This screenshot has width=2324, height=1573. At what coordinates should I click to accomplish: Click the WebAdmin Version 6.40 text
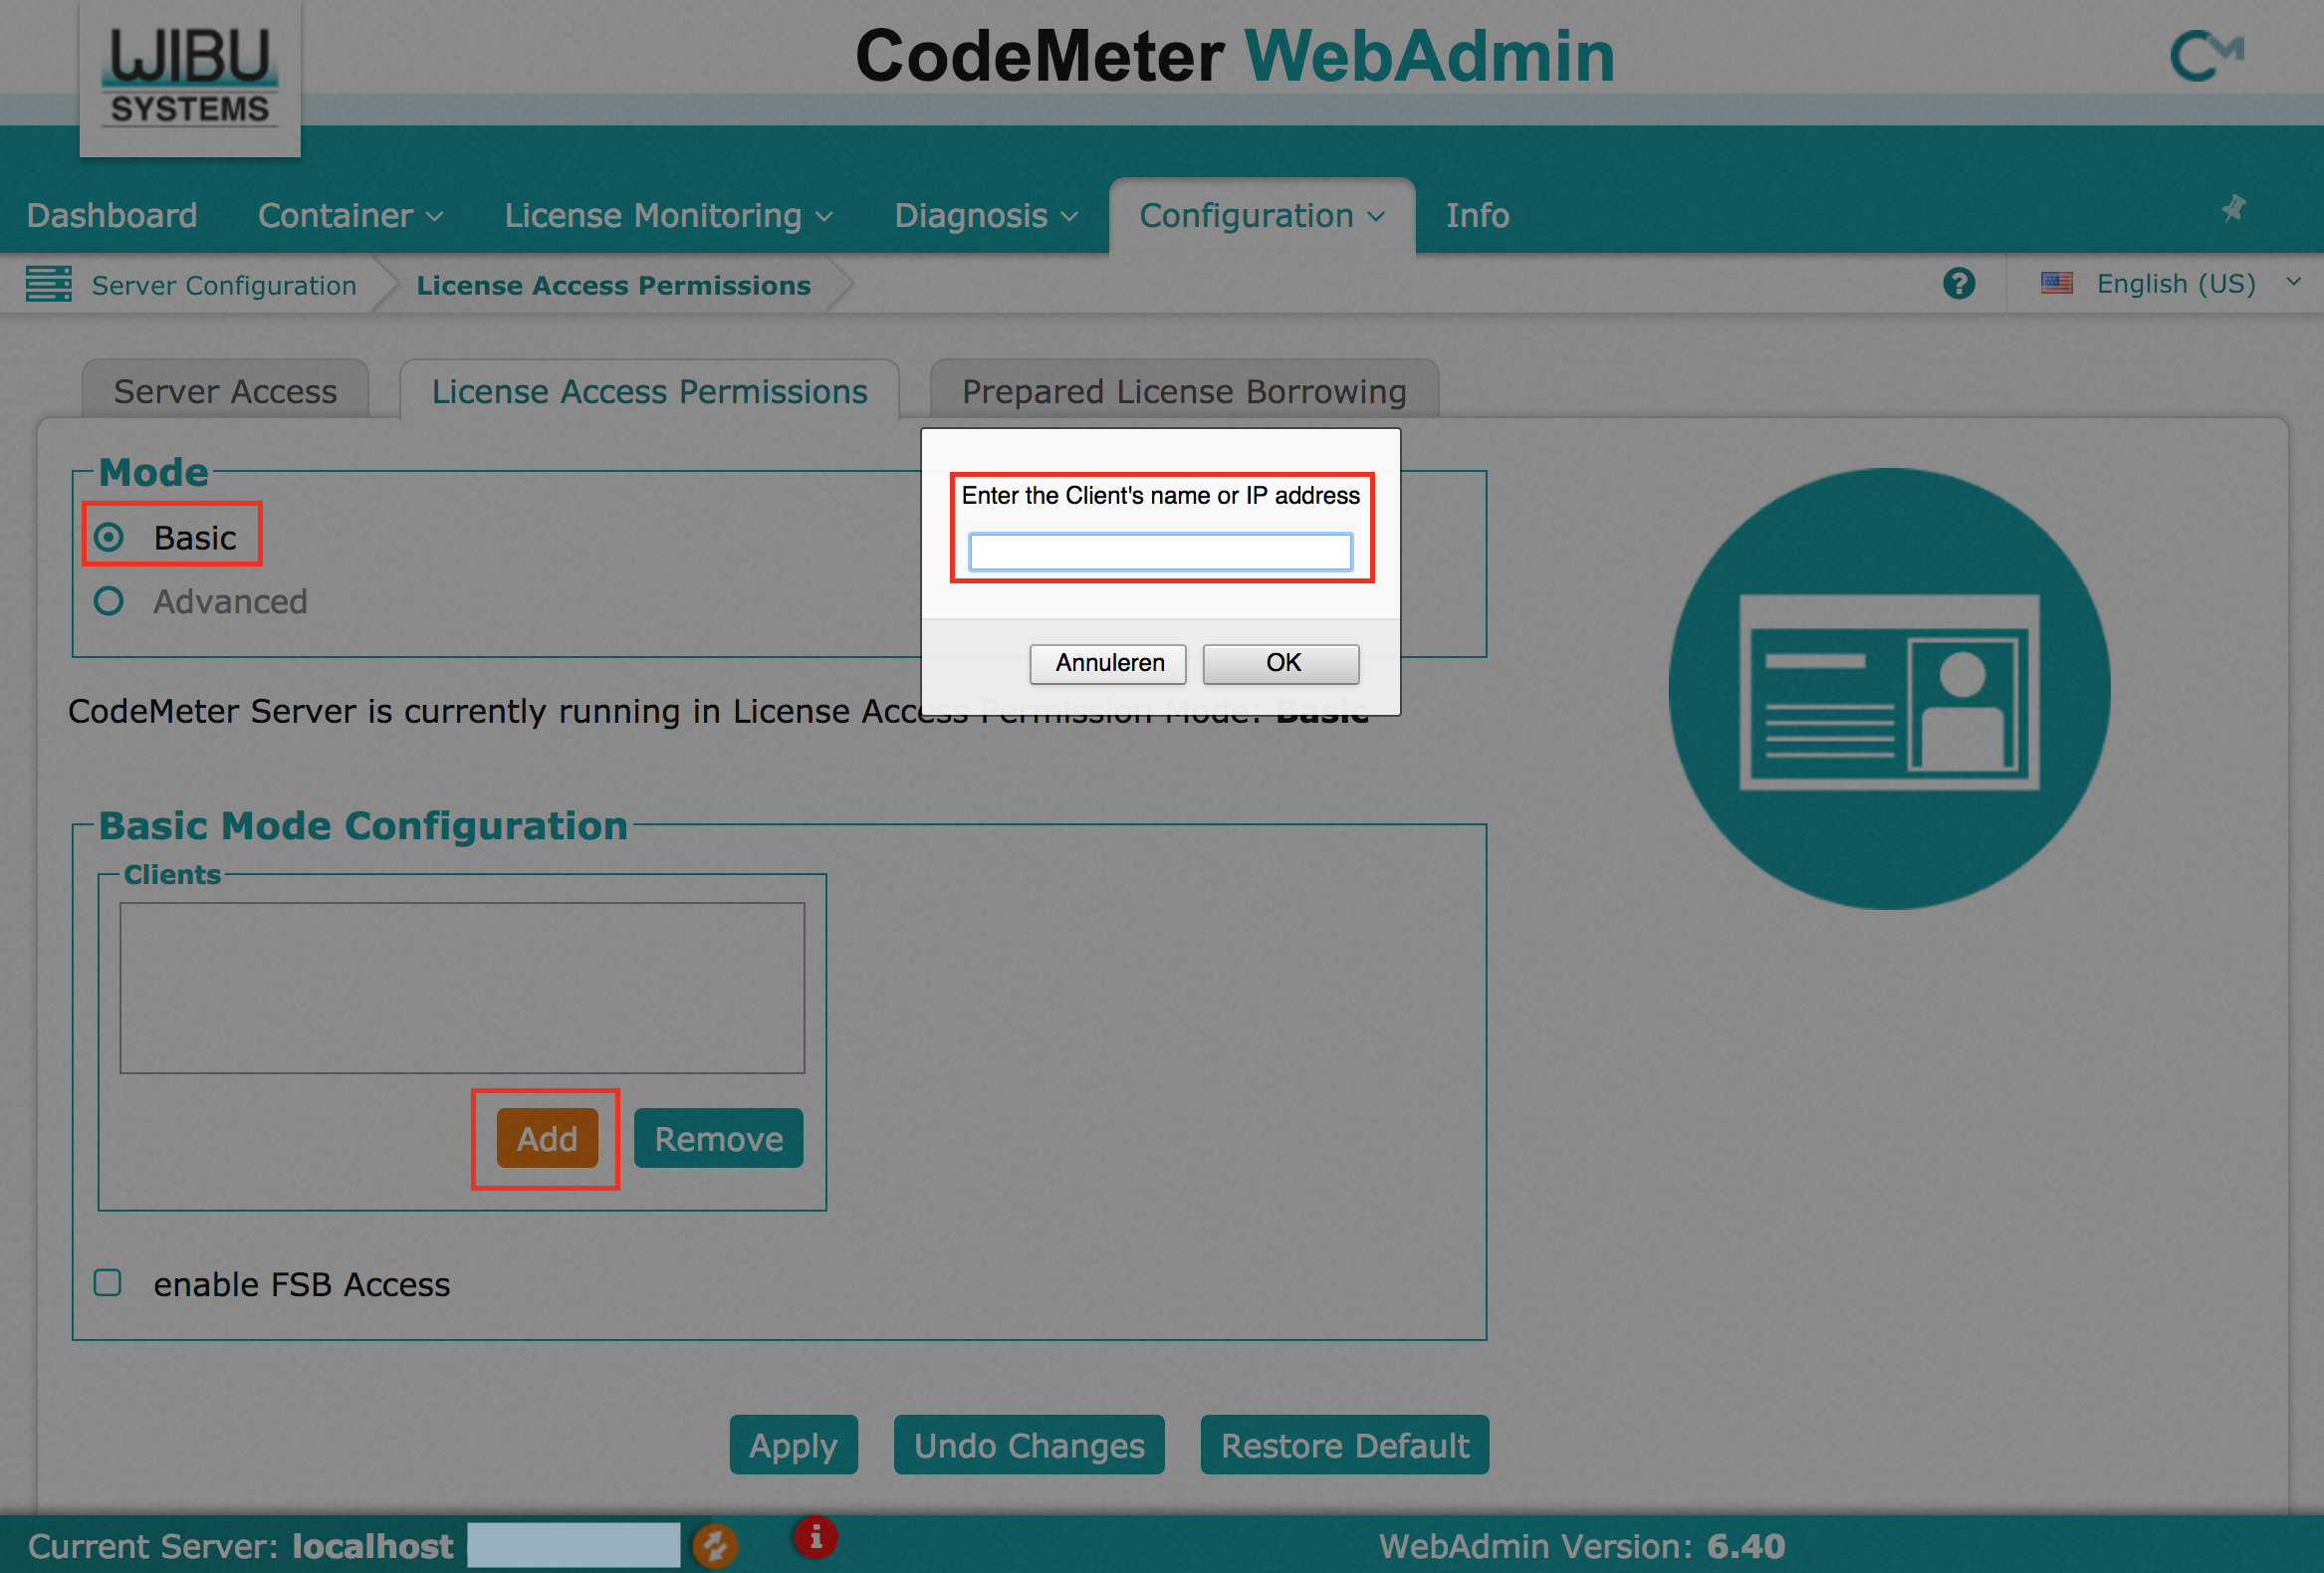(x=1582, y=1547)
